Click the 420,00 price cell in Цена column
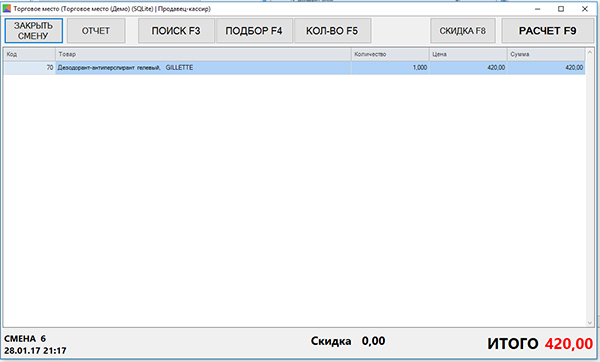This screenshot has height=362, width=600. [x=468, y=68]
